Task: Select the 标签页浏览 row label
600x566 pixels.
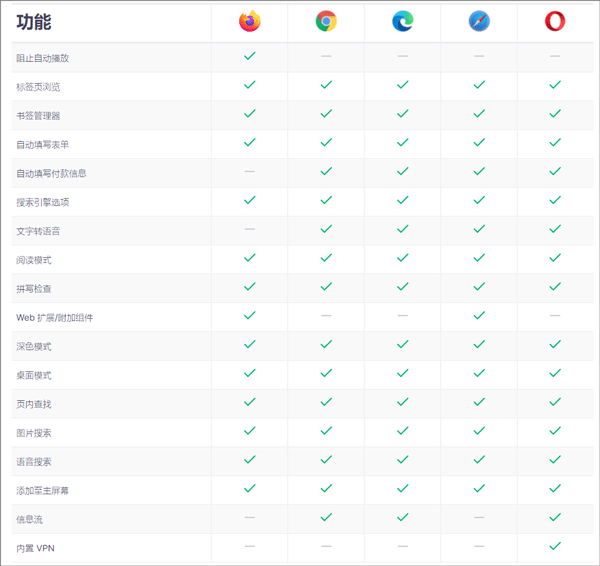Action: (x=38, y=87)
